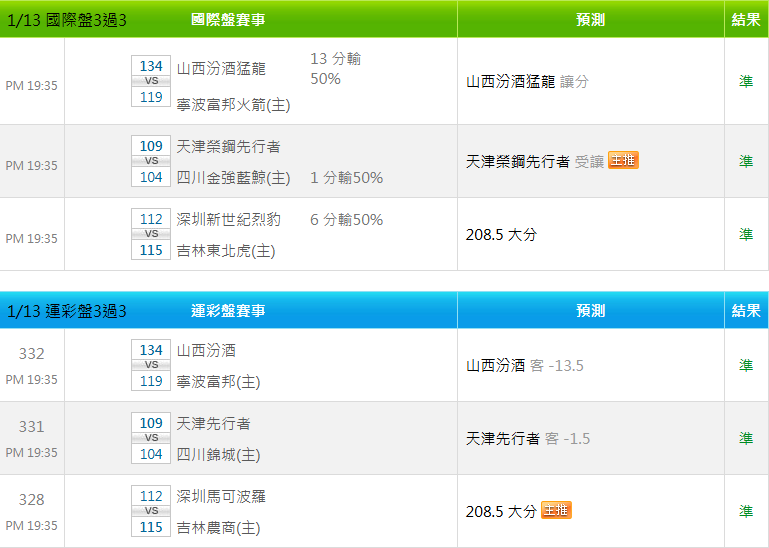769x548 pixels.
Task: Open team 四川金強藍鯨(主)
Action: click(233, 178)
